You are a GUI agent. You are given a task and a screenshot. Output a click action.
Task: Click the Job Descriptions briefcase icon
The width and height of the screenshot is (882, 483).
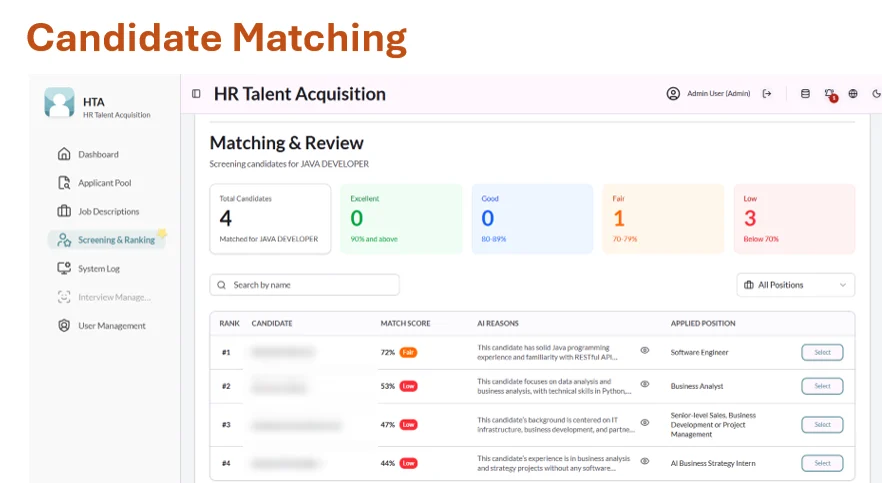[64, 211]
